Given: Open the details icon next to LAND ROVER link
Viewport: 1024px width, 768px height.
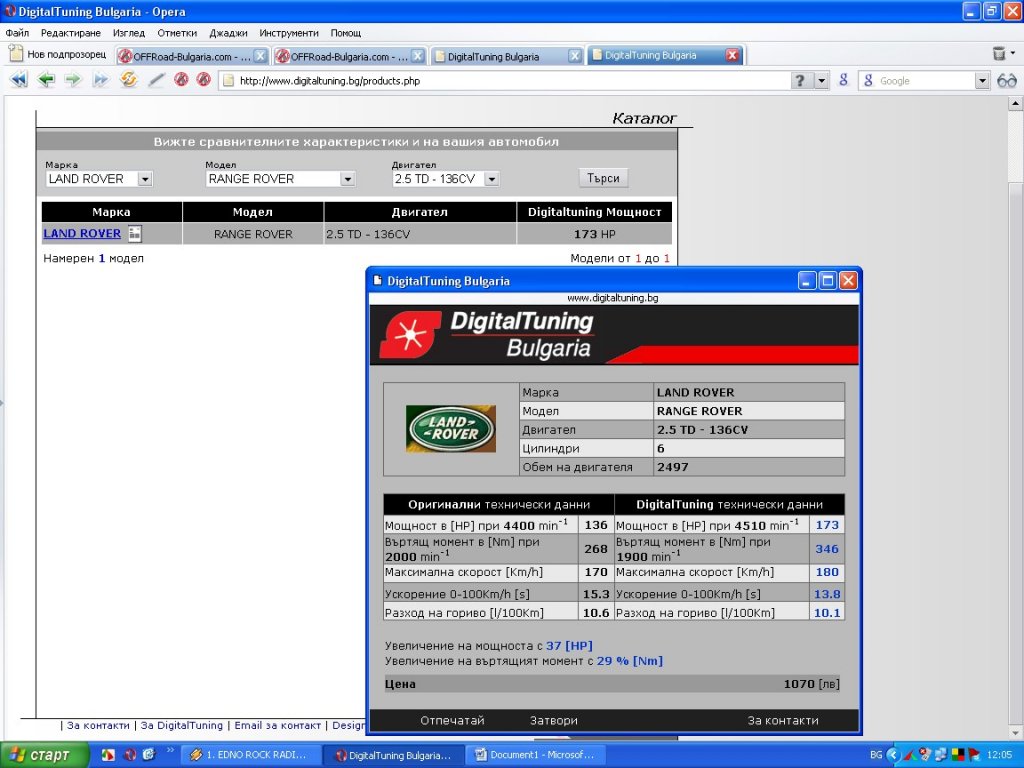Looking at the screenshot, I should tap(135, 233).
